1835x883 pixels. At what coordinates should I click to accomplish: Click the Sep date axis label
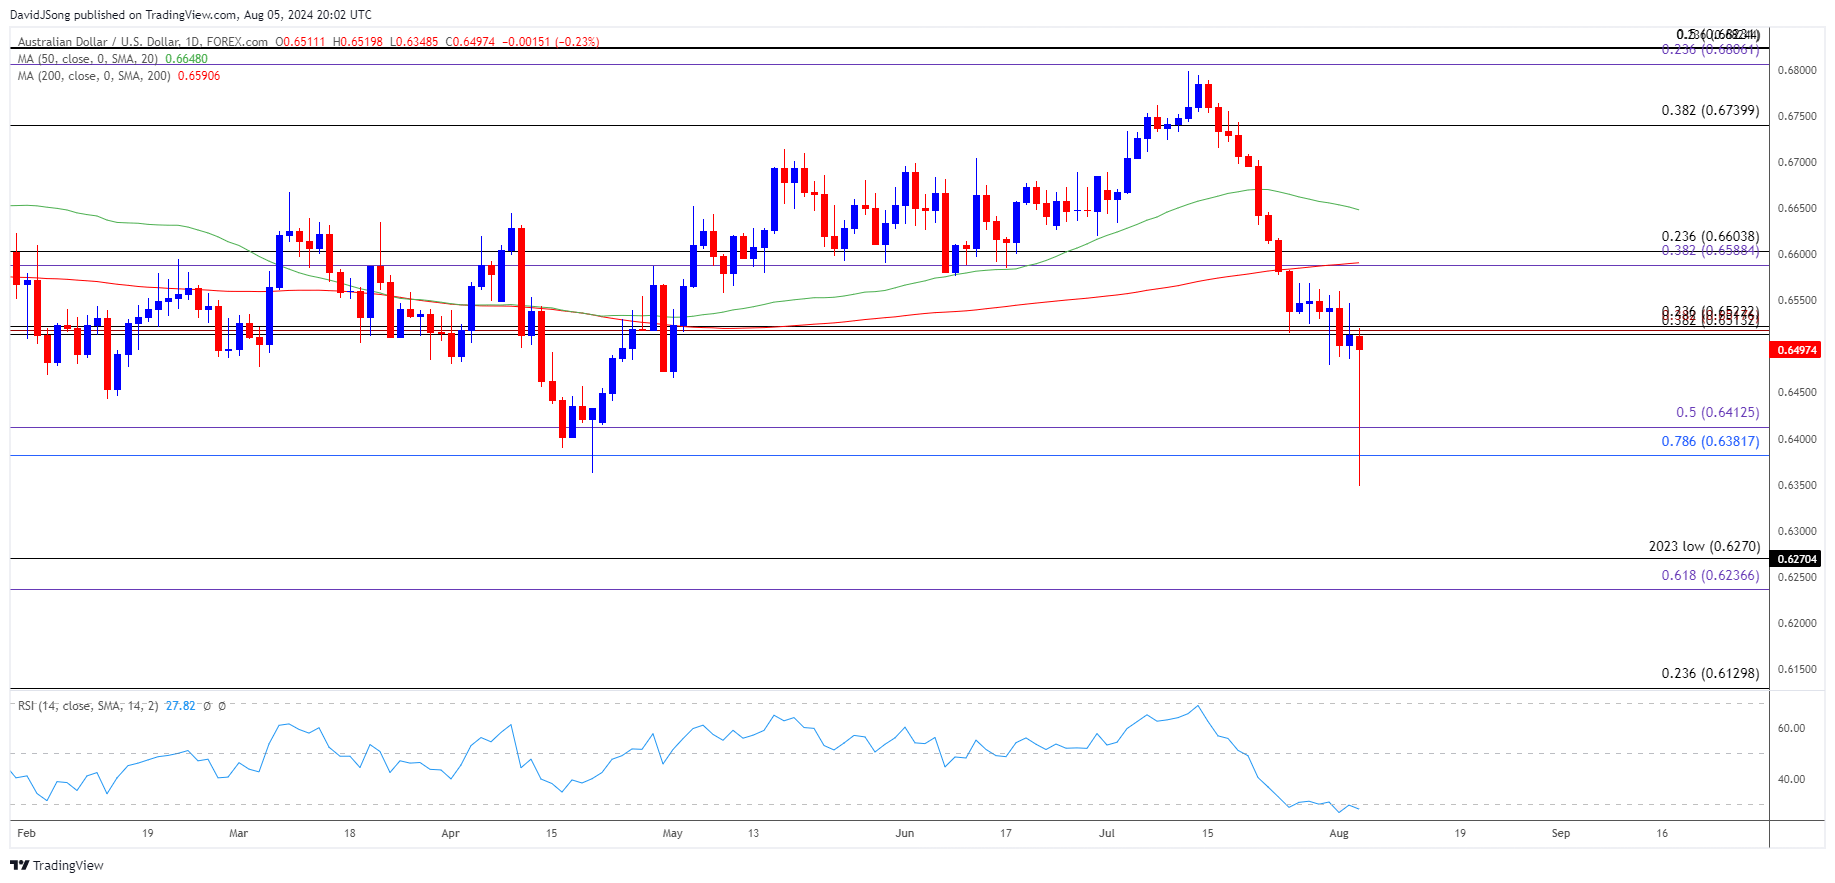point(1561,833)
